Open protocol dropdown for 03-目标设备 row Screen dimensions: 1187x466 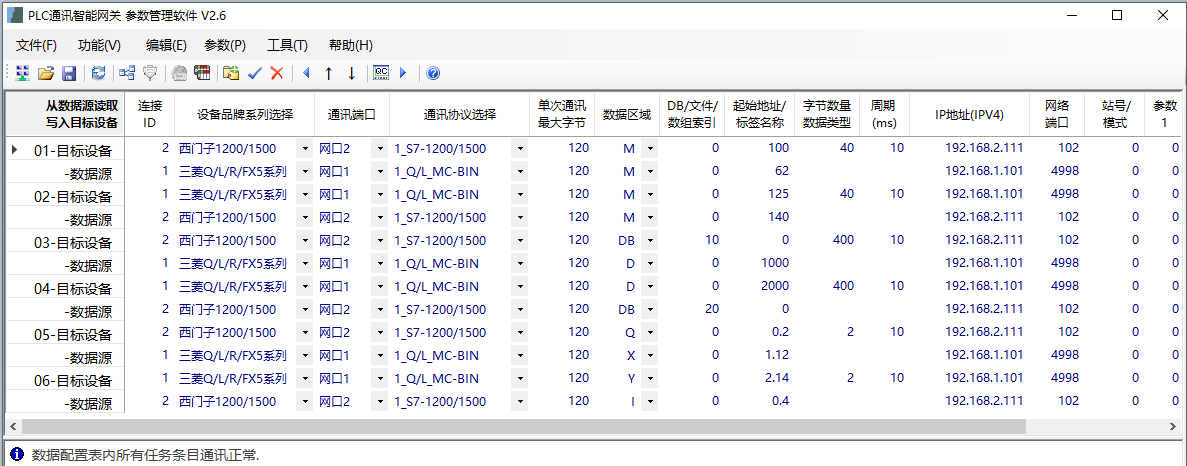pyautogui.click(x=520, y=241)
